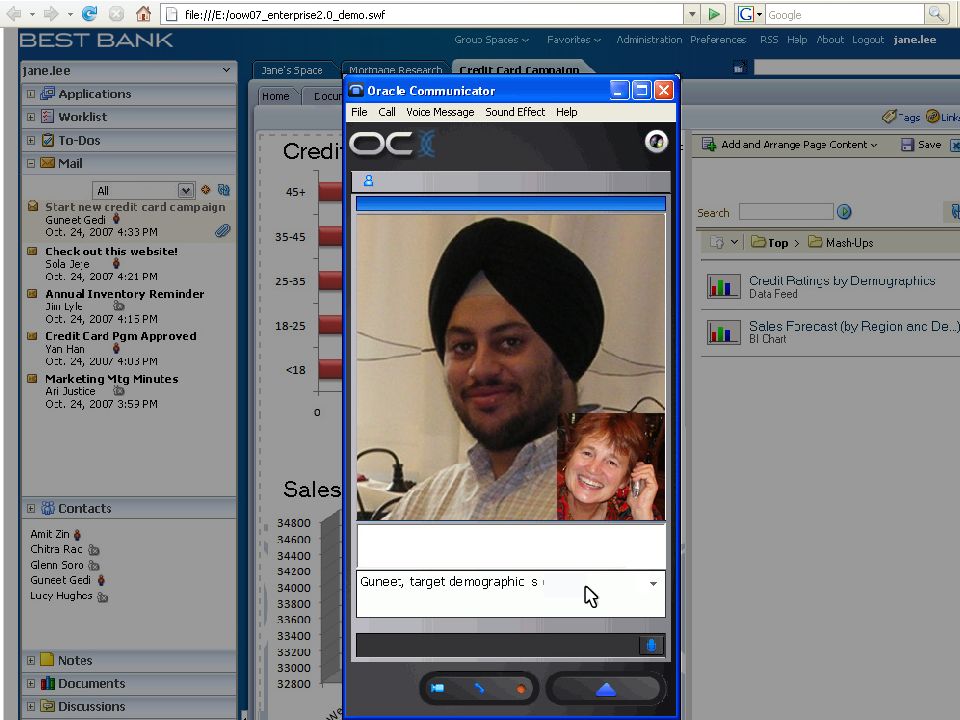This screenshot has height=720, width=960.
Task: Click the Save button in the page toolbar
Action: [x=921, y=144]
